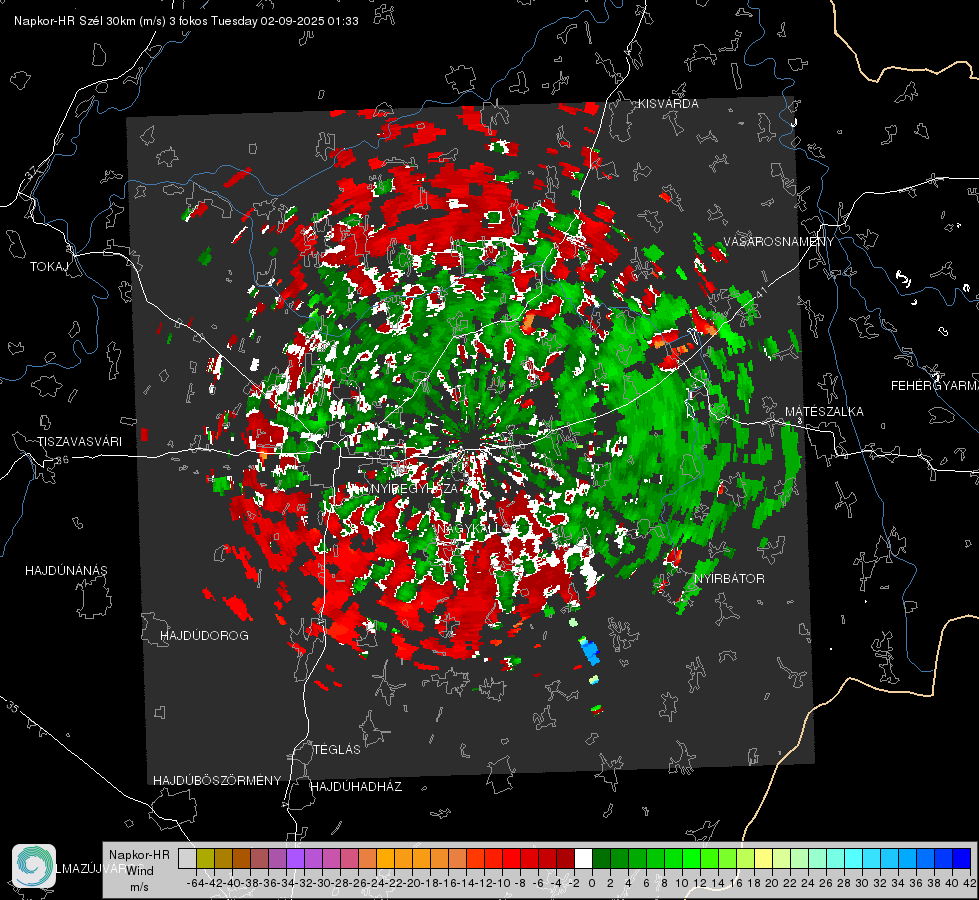Click the MÁTÉSZALKA town label

(x=824, y=412)
